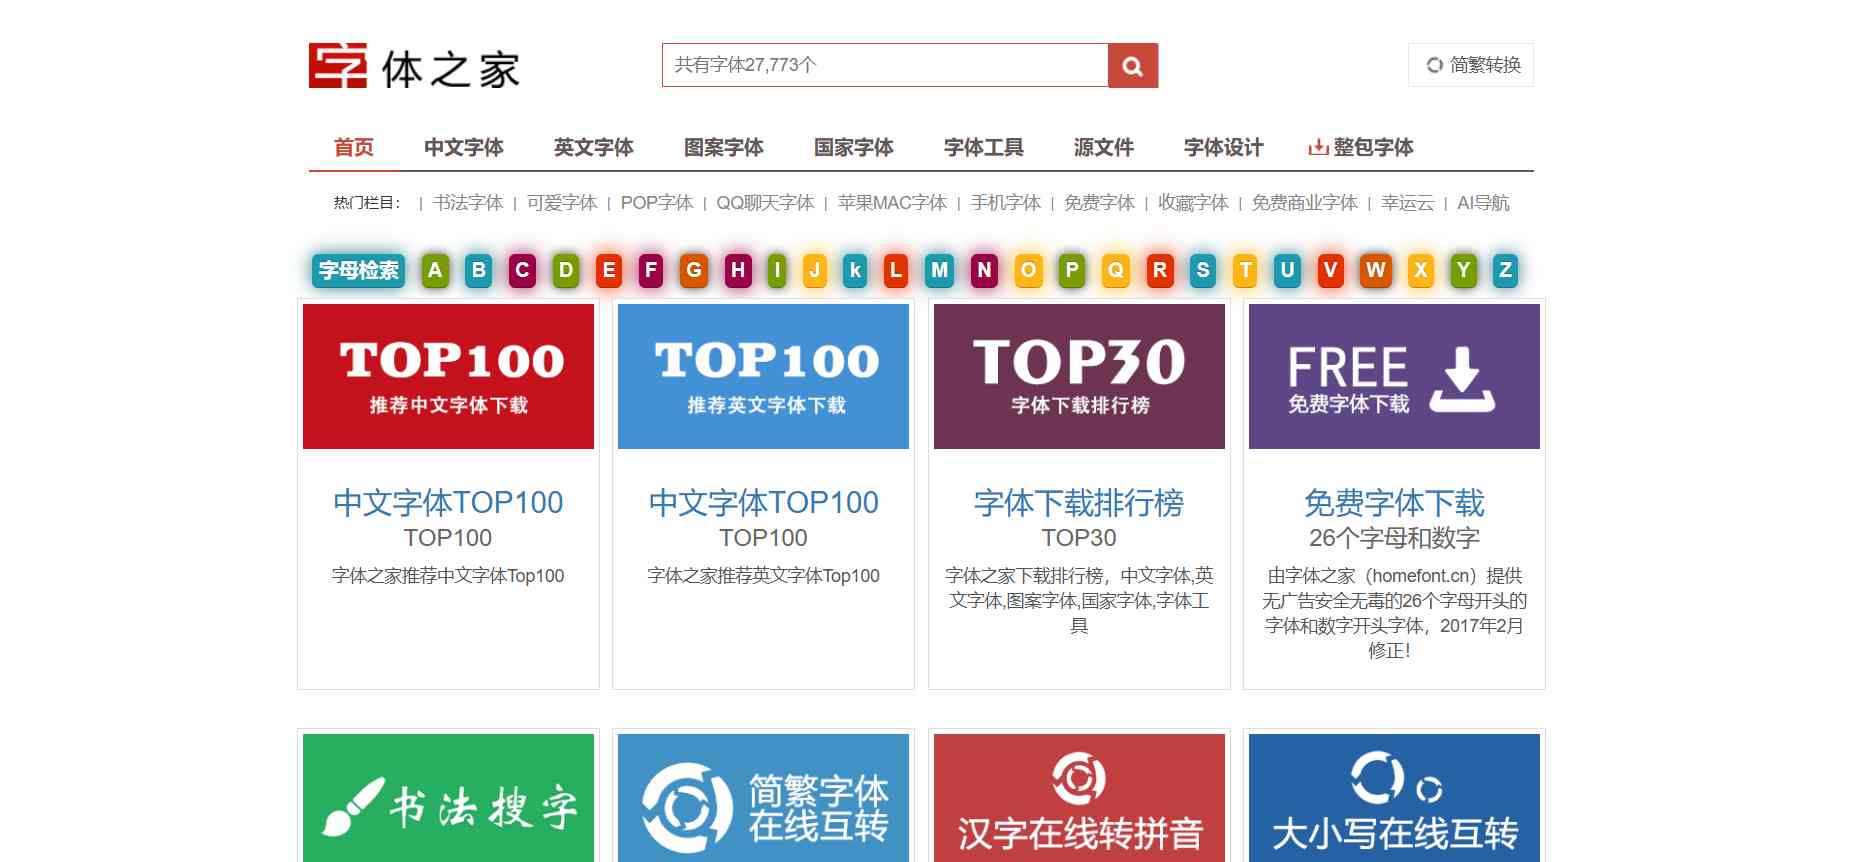This screenshot has height=862, width=1862.
Task: Open the 免费字体 hot link
Action: 1099,203
